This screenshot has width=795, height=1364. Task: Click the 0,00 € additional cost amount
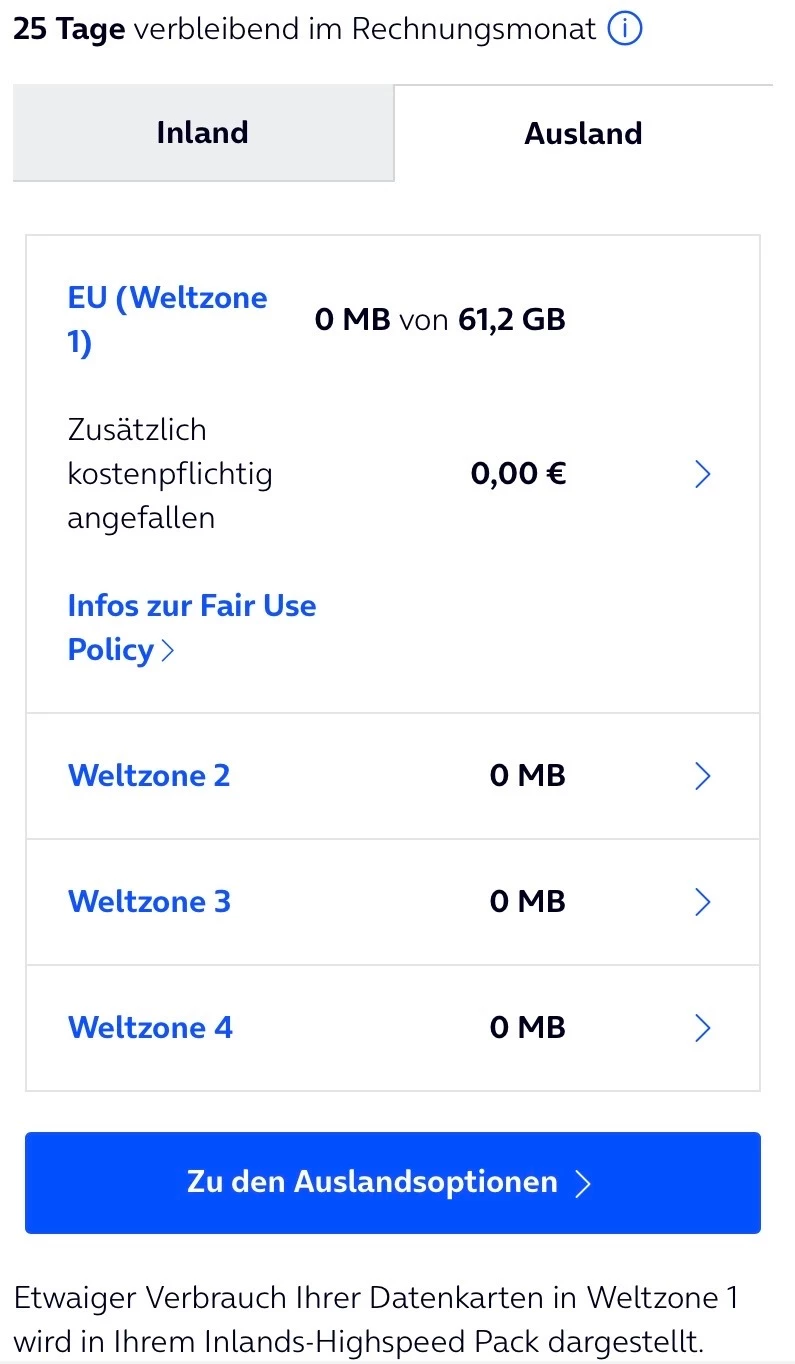[518, 473]
